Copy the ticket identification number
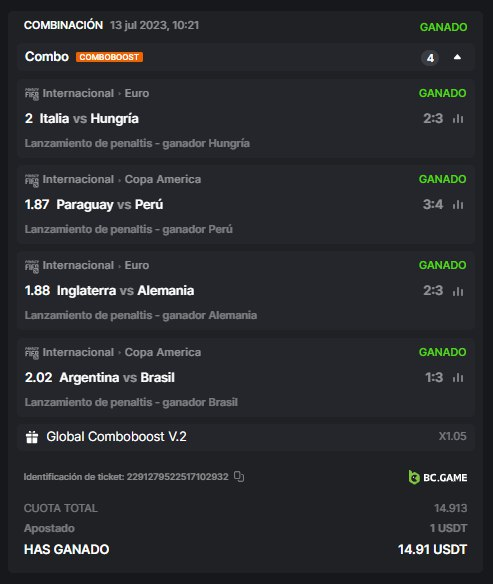Viewport: 493px width, 584px height. 239,476
